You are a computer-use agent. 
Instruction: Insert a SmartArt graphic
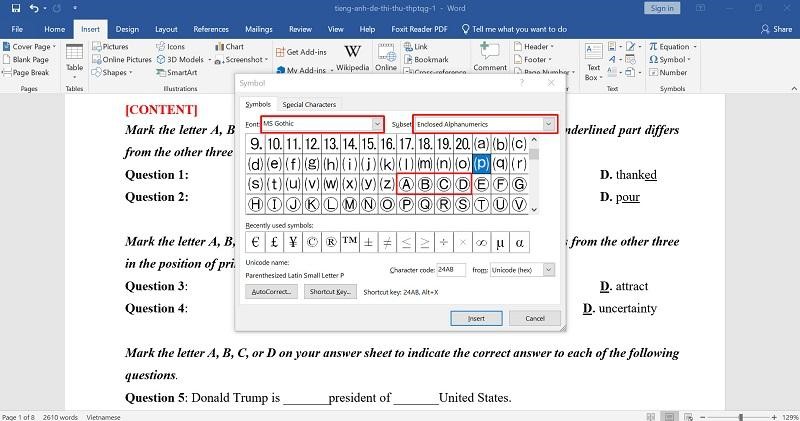pos(177,72)
